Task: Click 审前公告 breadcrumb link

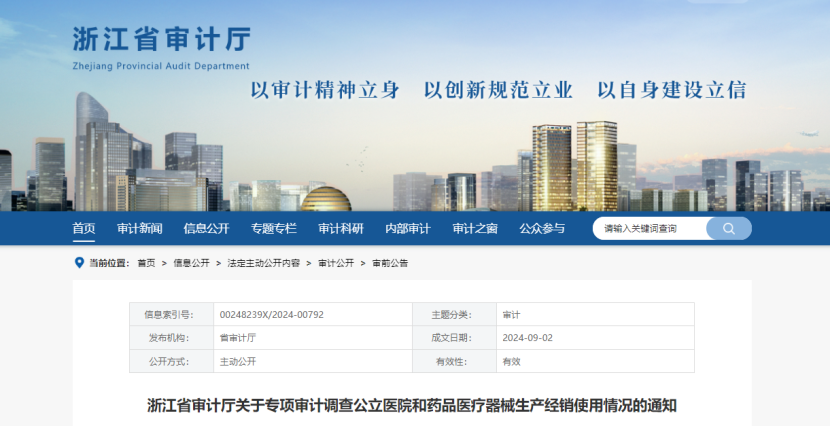Action: click(390, 263)
